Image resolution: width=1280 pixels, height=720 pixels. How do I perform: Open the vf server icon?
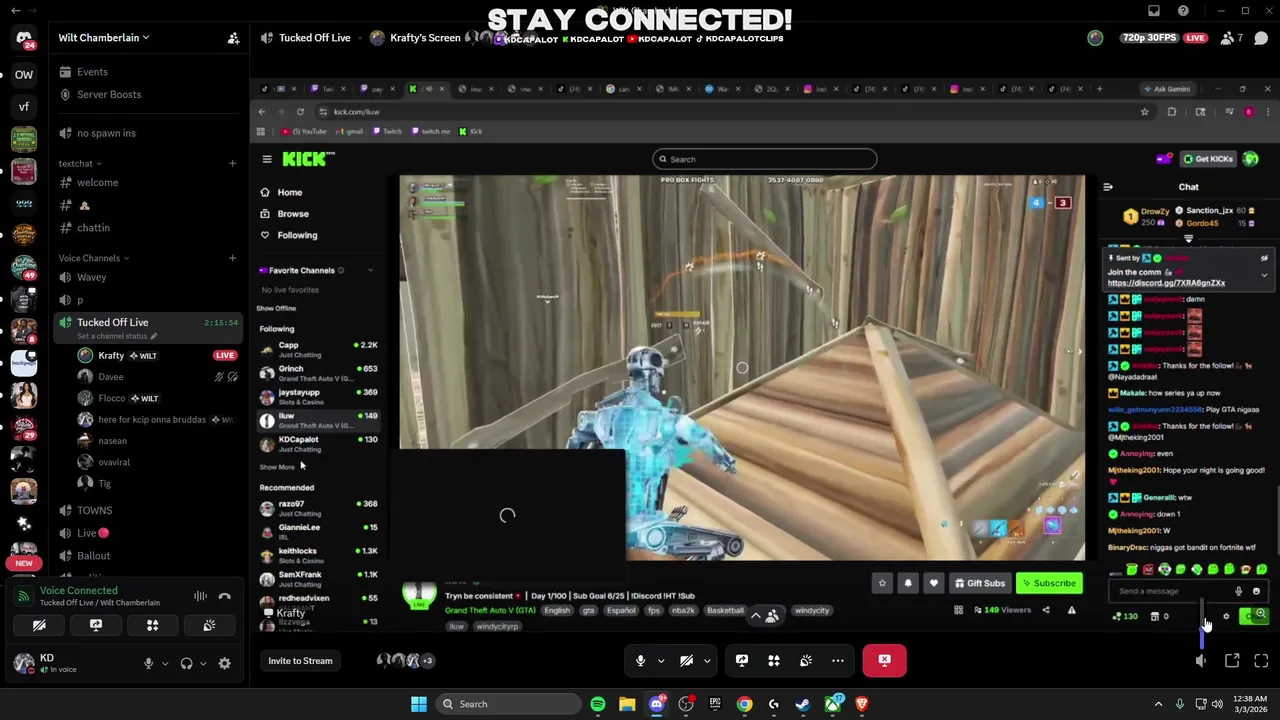tap(24, 106)
